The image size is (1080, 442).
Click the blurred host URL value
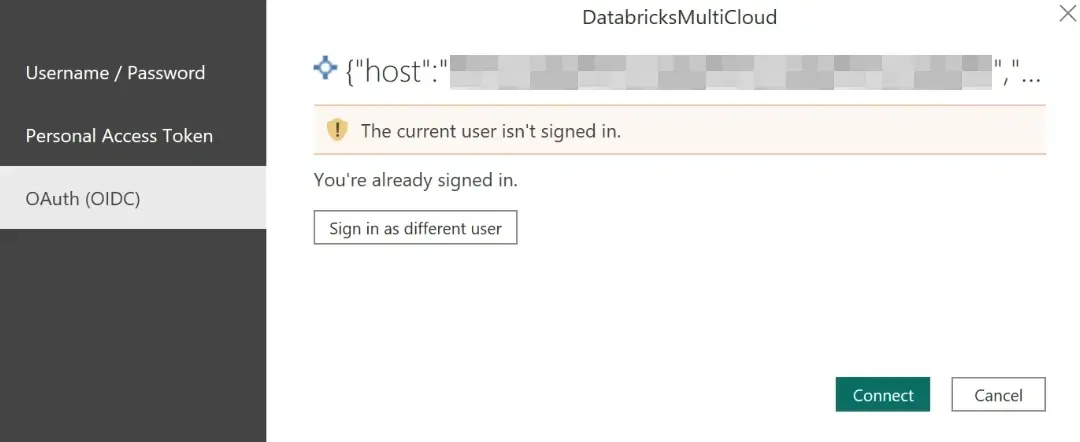pos(720,72)
